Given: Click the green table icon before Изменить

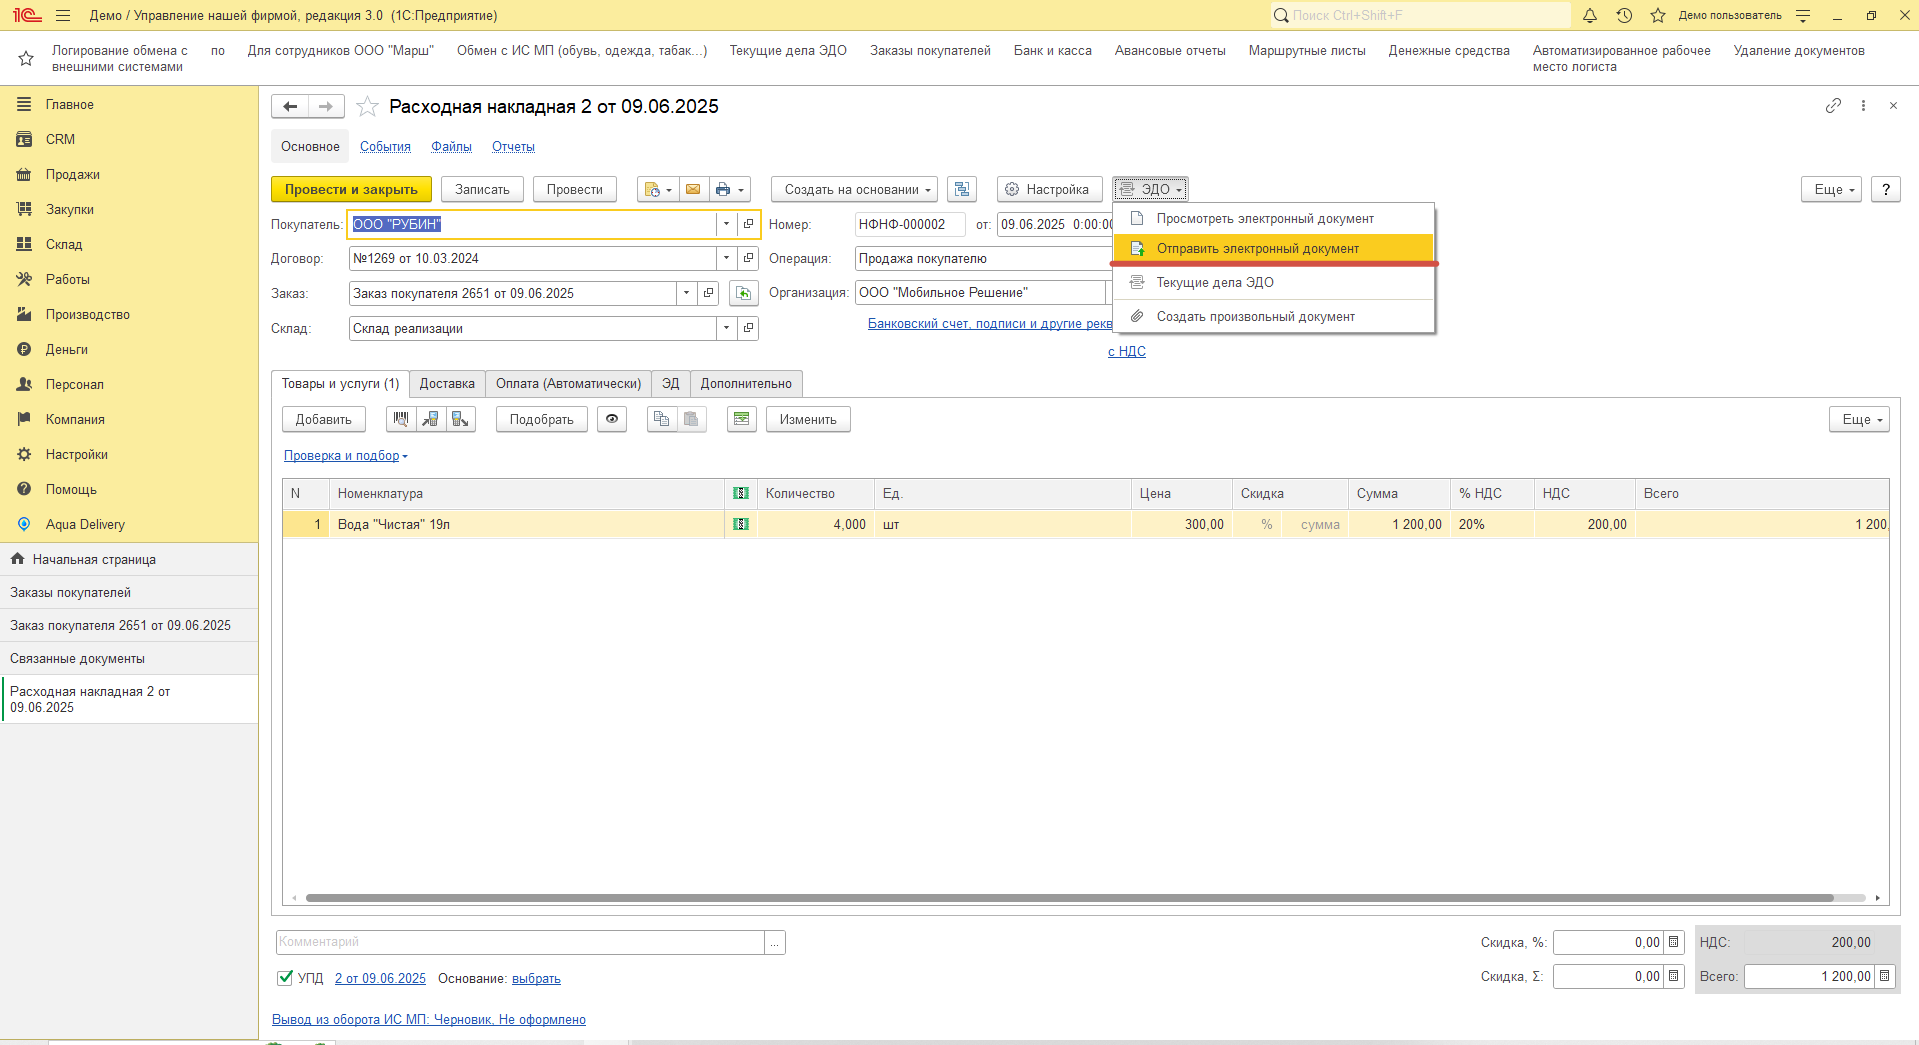Looking at the screenshot, I should (741, 419).
